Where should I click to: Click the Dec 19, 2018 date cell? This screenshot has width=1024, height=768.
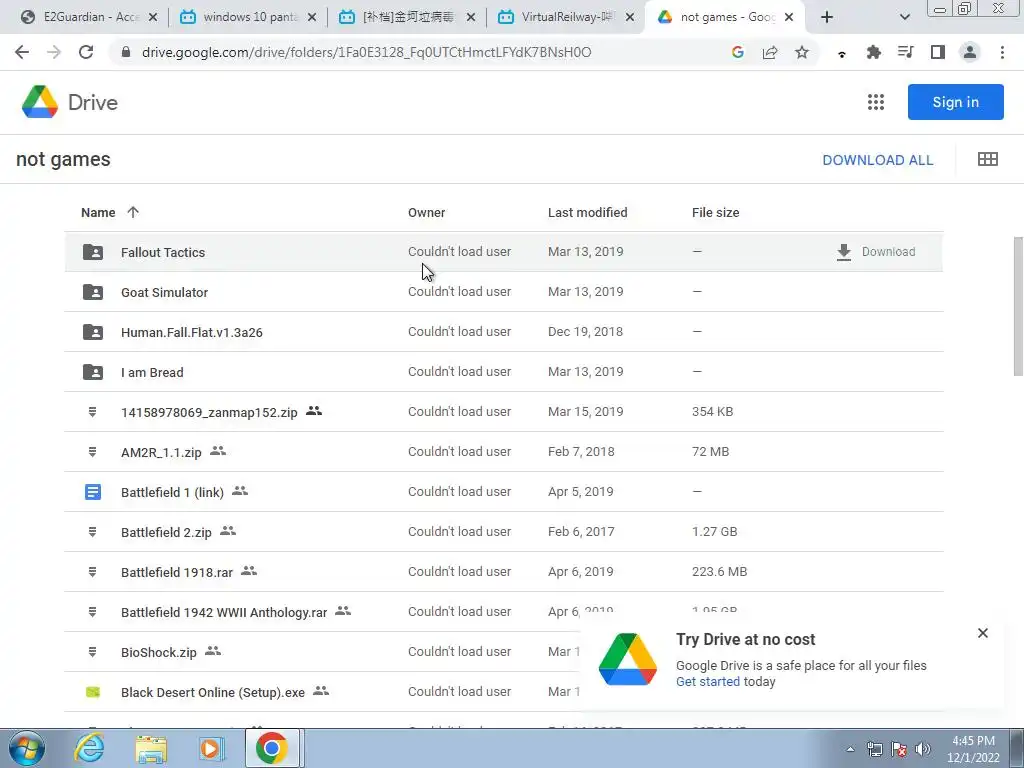(585, 332)
